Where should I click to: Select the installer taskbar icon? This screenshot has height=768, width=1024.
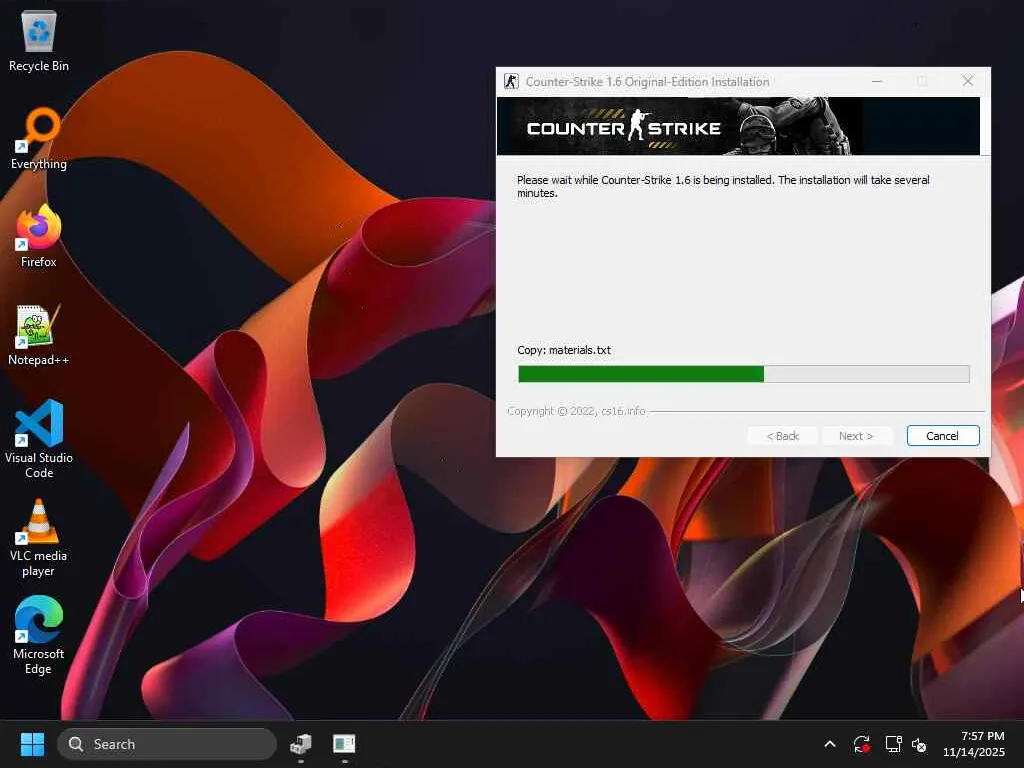[x=301, y=744]
